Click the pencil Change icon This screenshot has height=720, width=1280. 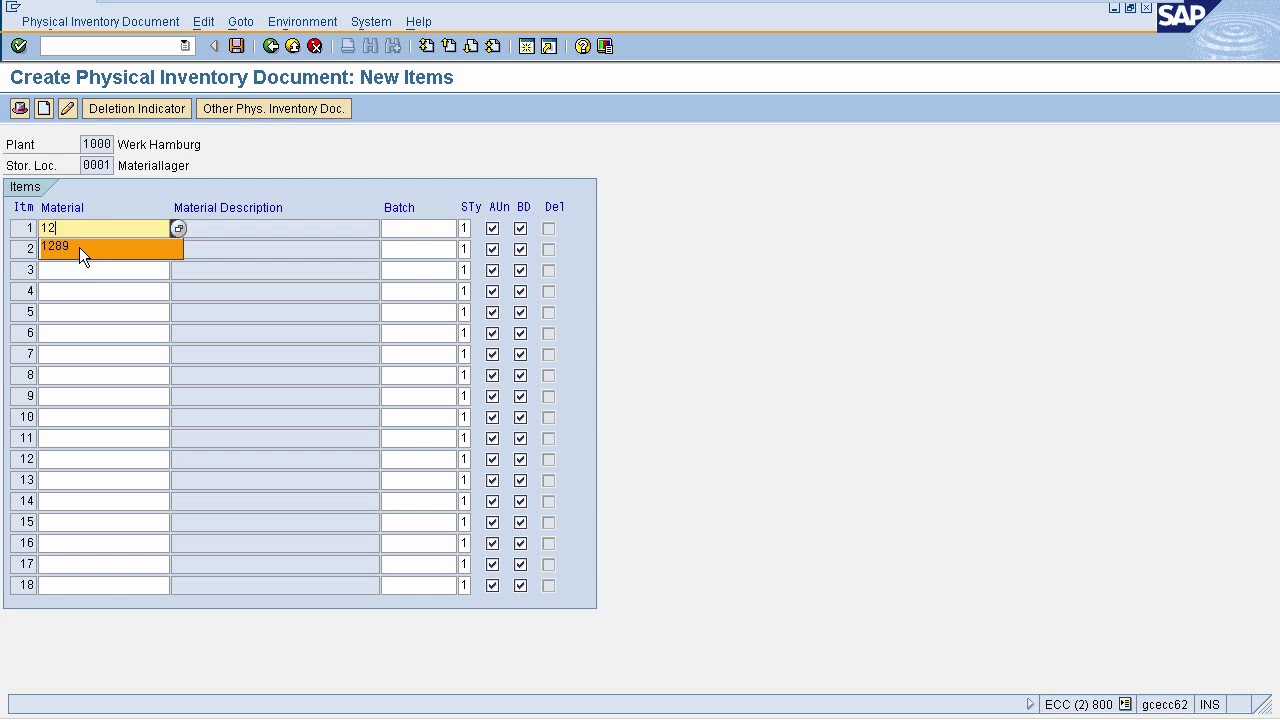67,109
